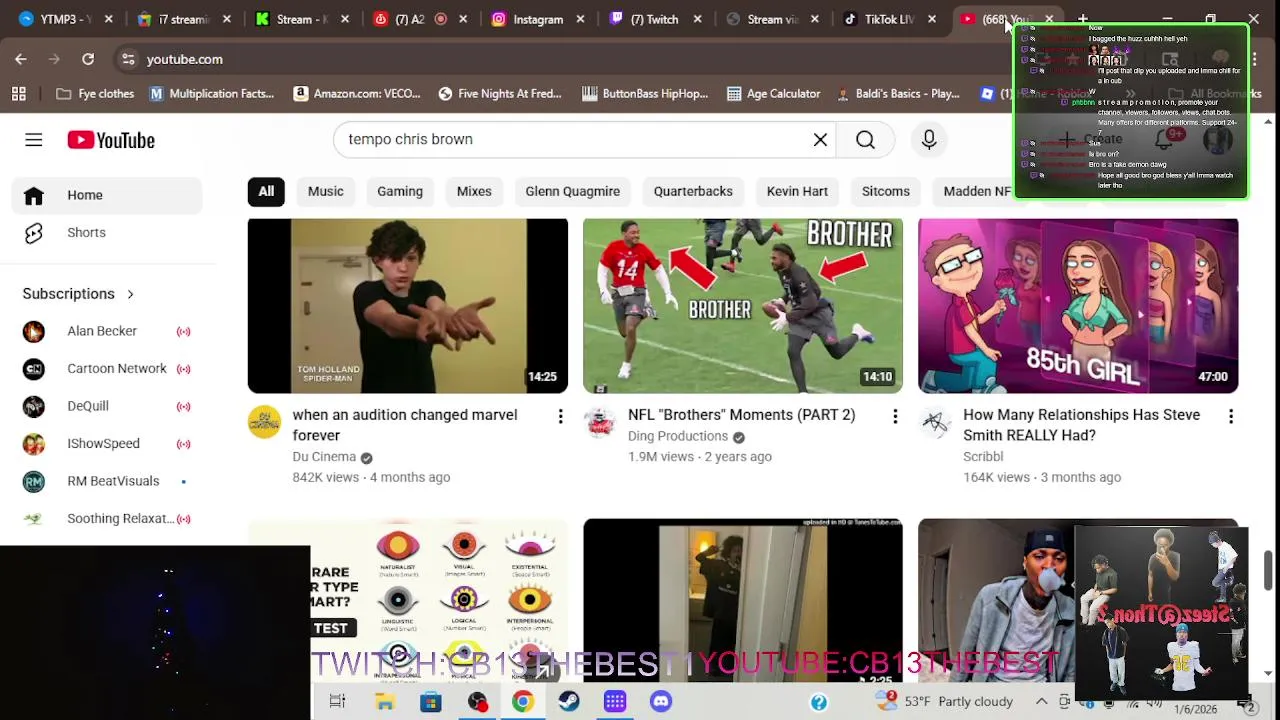This screenshot has width=1280, height=720.
Task: Run search with the magnifier button
Action: 865,140
